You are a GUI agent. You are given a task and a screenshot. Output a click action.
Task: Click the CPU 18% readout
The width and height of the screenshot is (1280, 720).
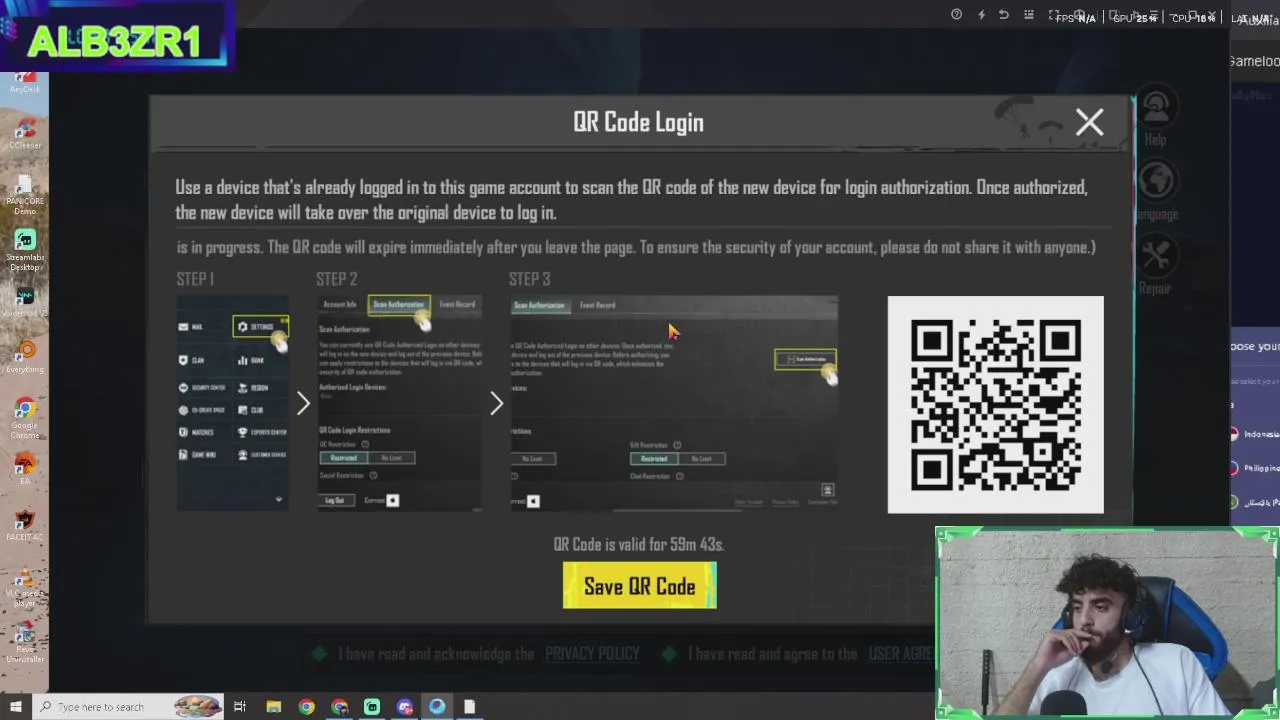pyautogui.click(x=1193, y=18)
